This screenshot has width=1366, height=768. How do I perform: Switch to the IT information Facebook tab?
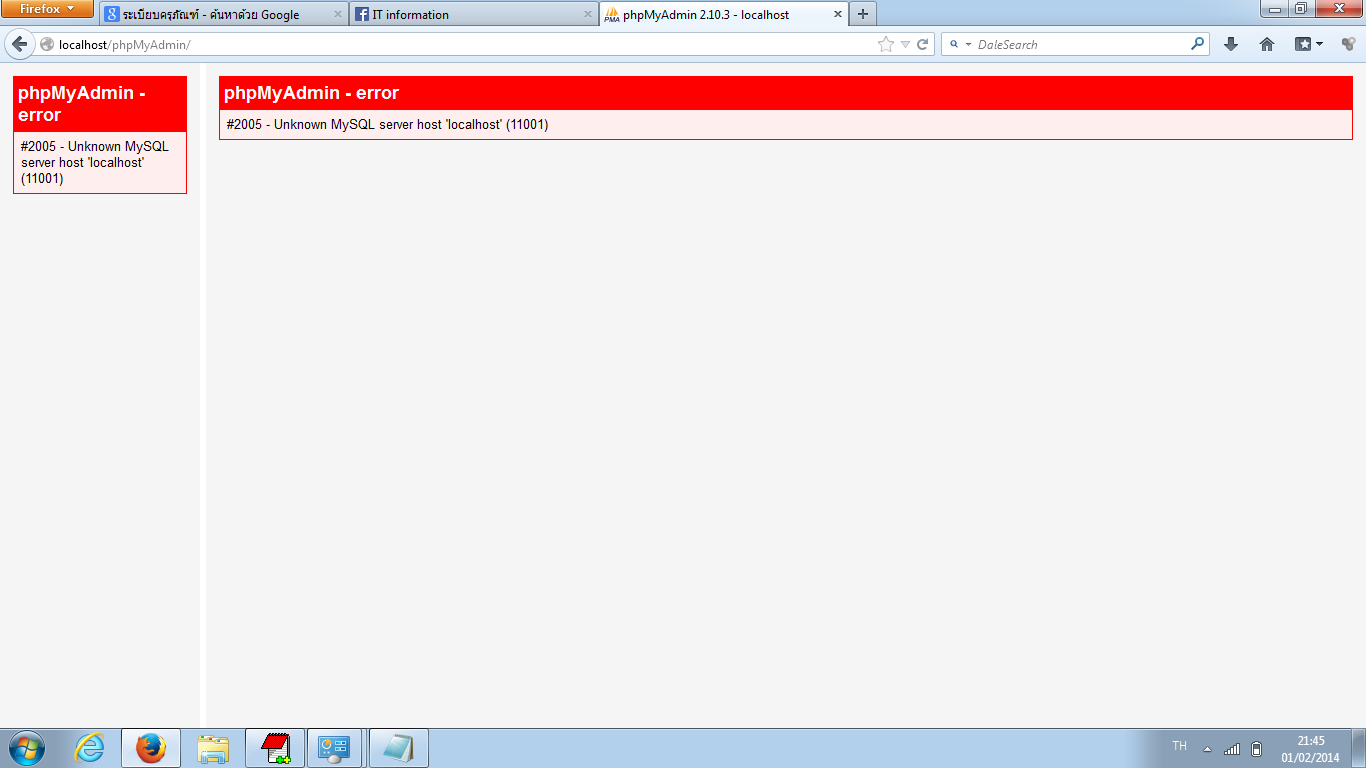pos(473,14)
